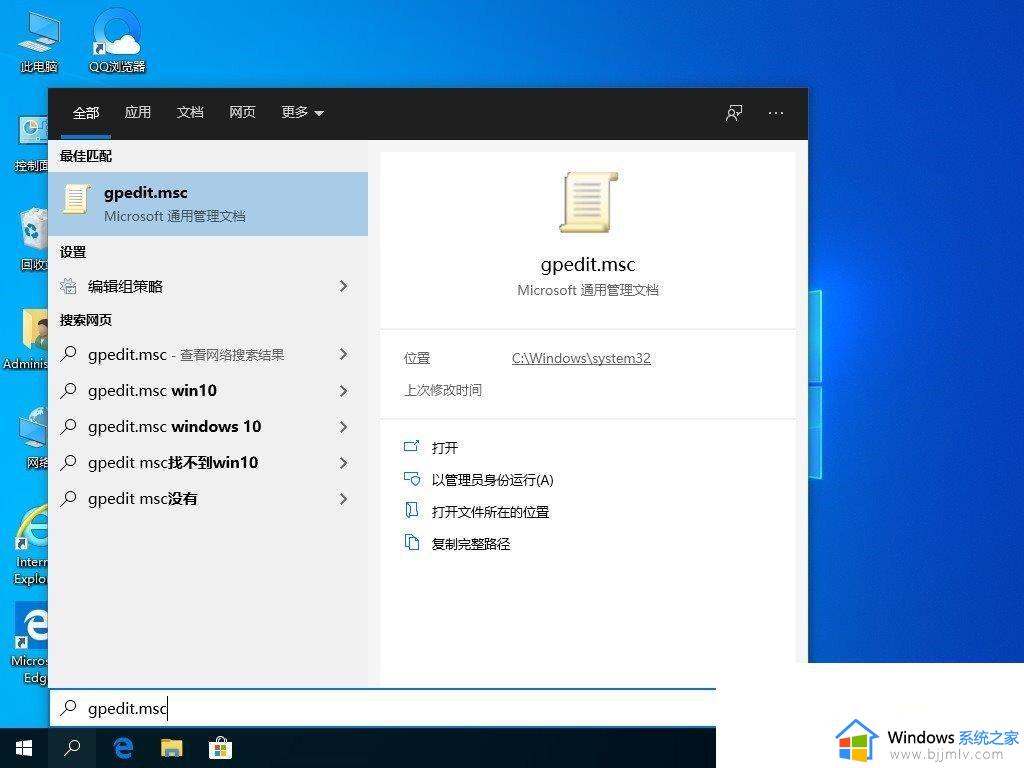
Task: Expand the 编辑组策略 result arrow
Action: pyautogui.click(x=344, y=286)
